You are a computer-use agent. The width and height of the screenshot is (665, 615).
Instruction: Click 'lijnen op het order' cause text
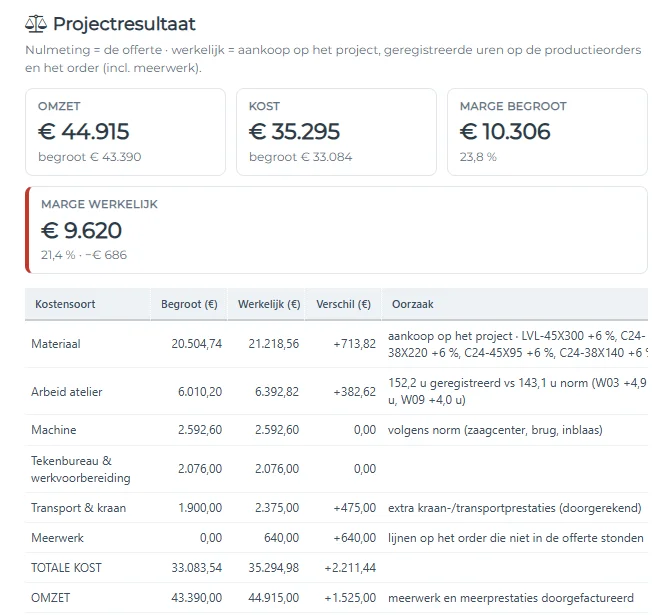pos(516,538)
